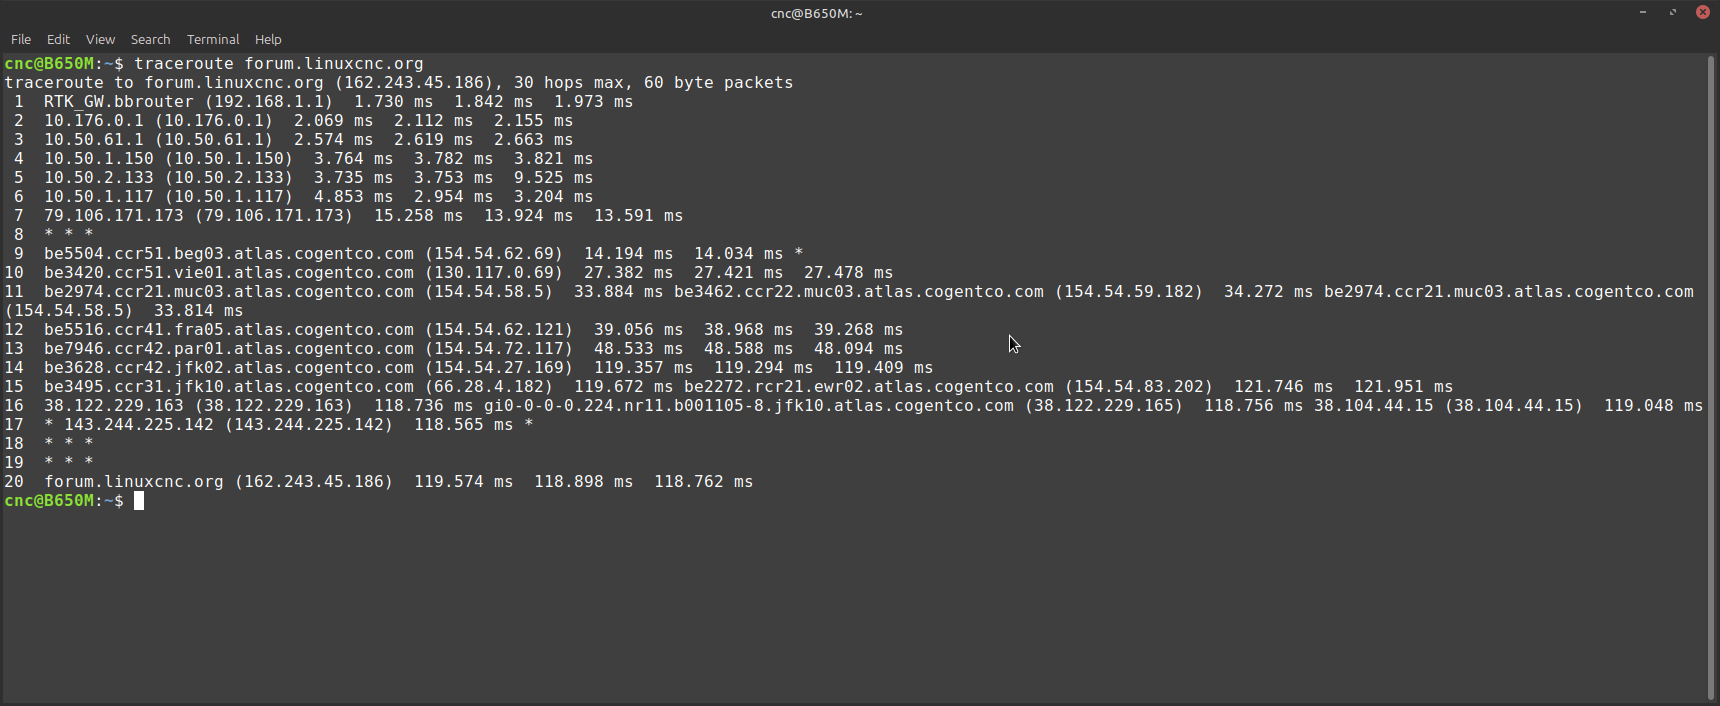The height and width of the screenshot is (706, 1720).
Task: Click the title text cnc@B650M:~
Action: (x=816, y=13)
